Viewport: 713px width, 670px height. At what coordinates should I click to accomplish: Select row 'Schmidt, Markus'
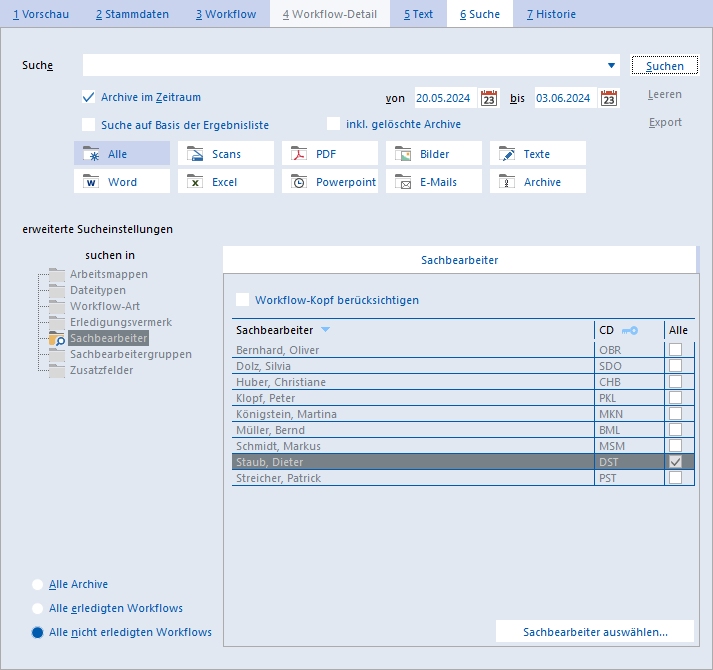(x=463, y=446)
